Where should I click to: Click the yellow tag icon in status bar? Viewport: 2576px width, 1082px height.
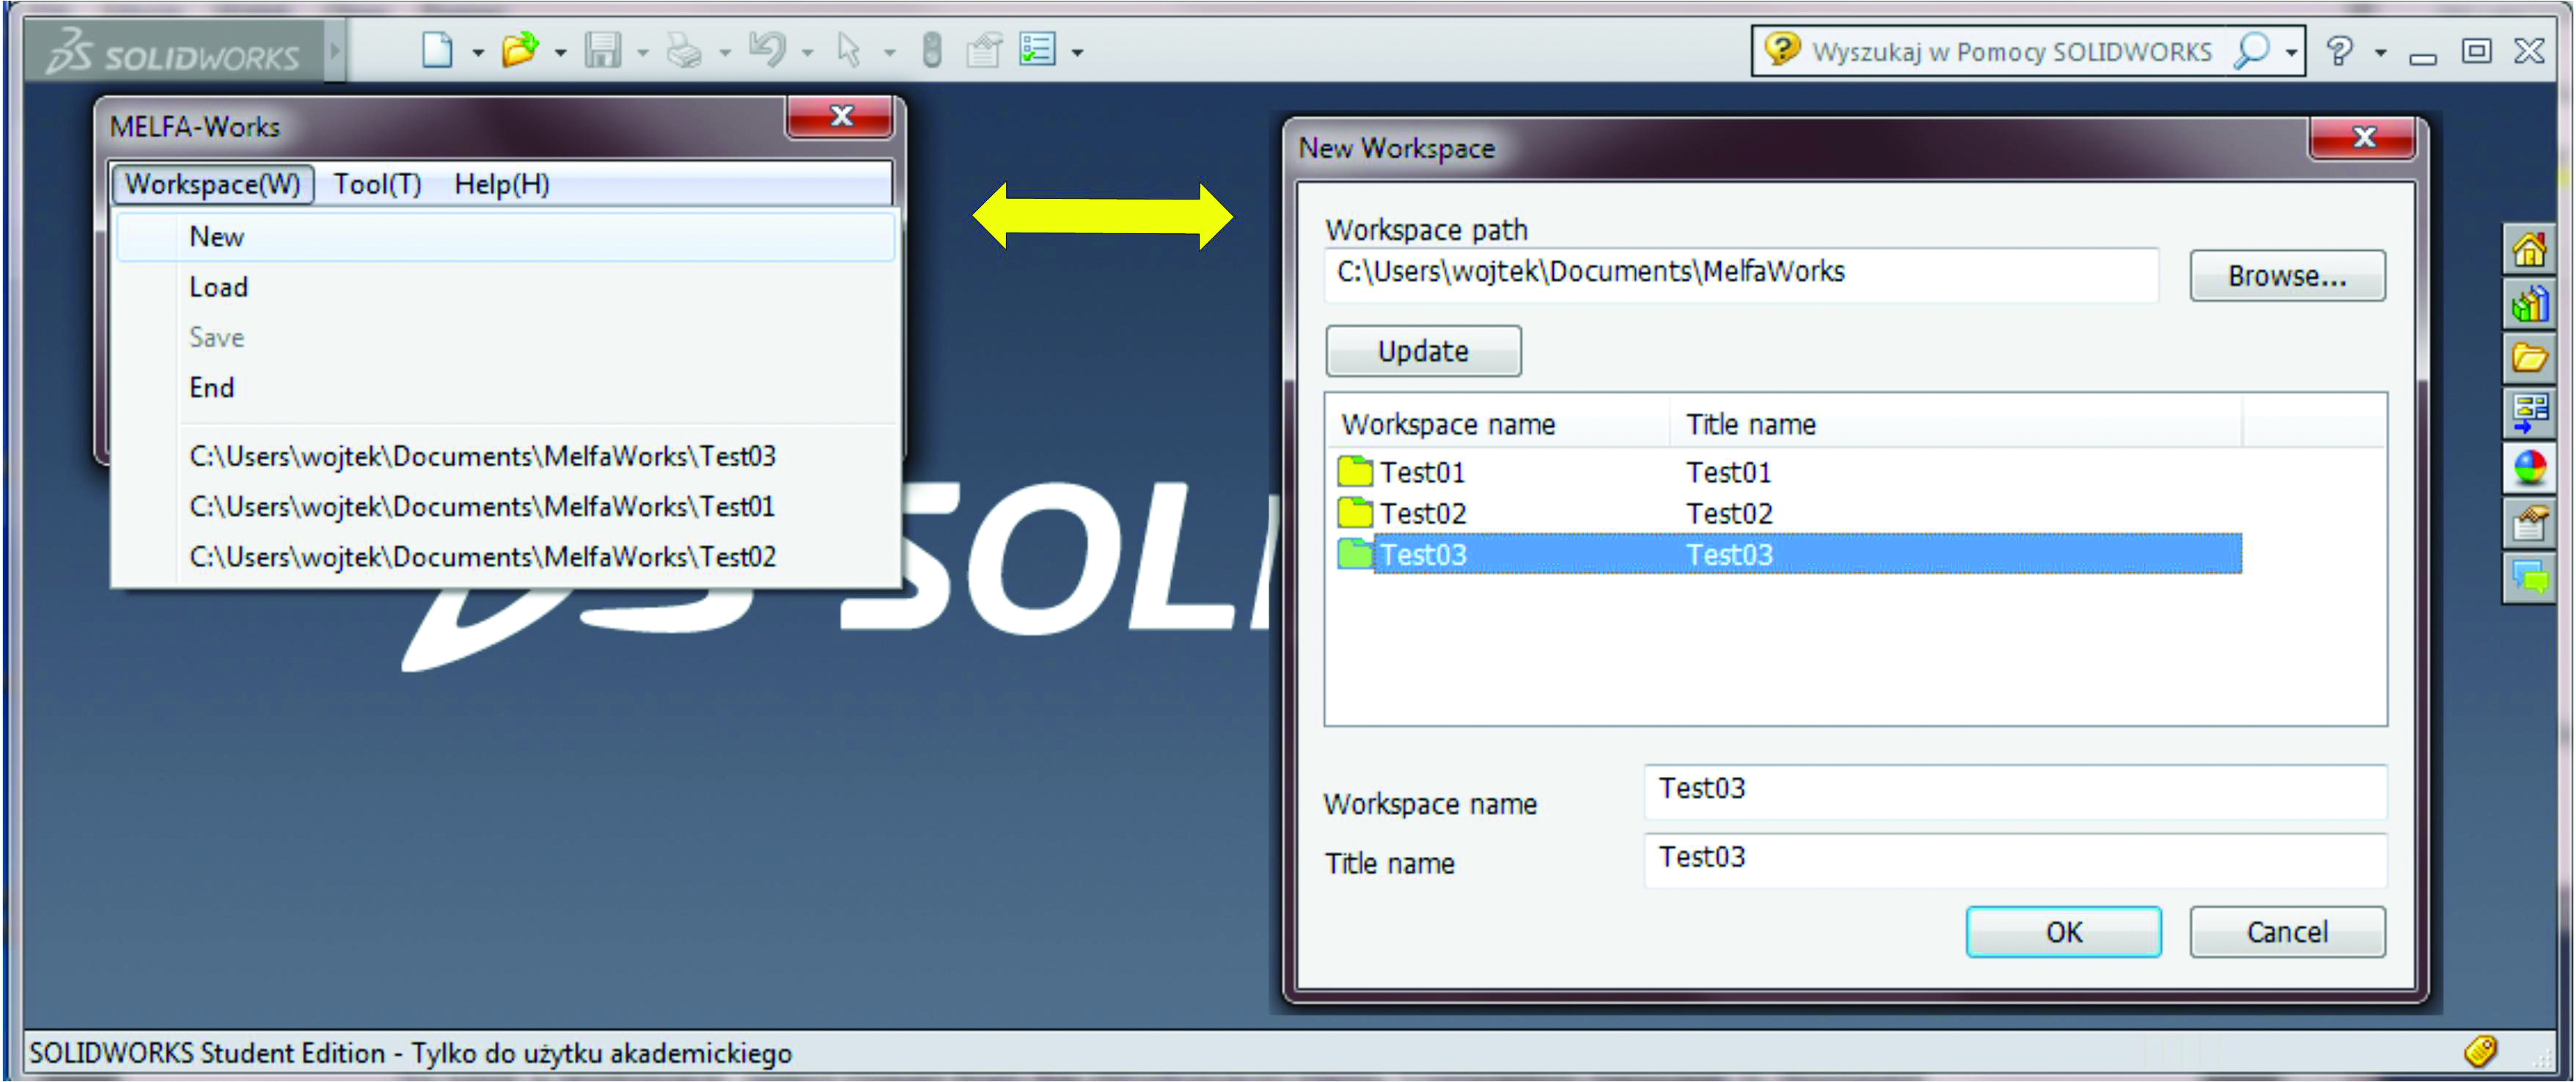(2479, 1051)
